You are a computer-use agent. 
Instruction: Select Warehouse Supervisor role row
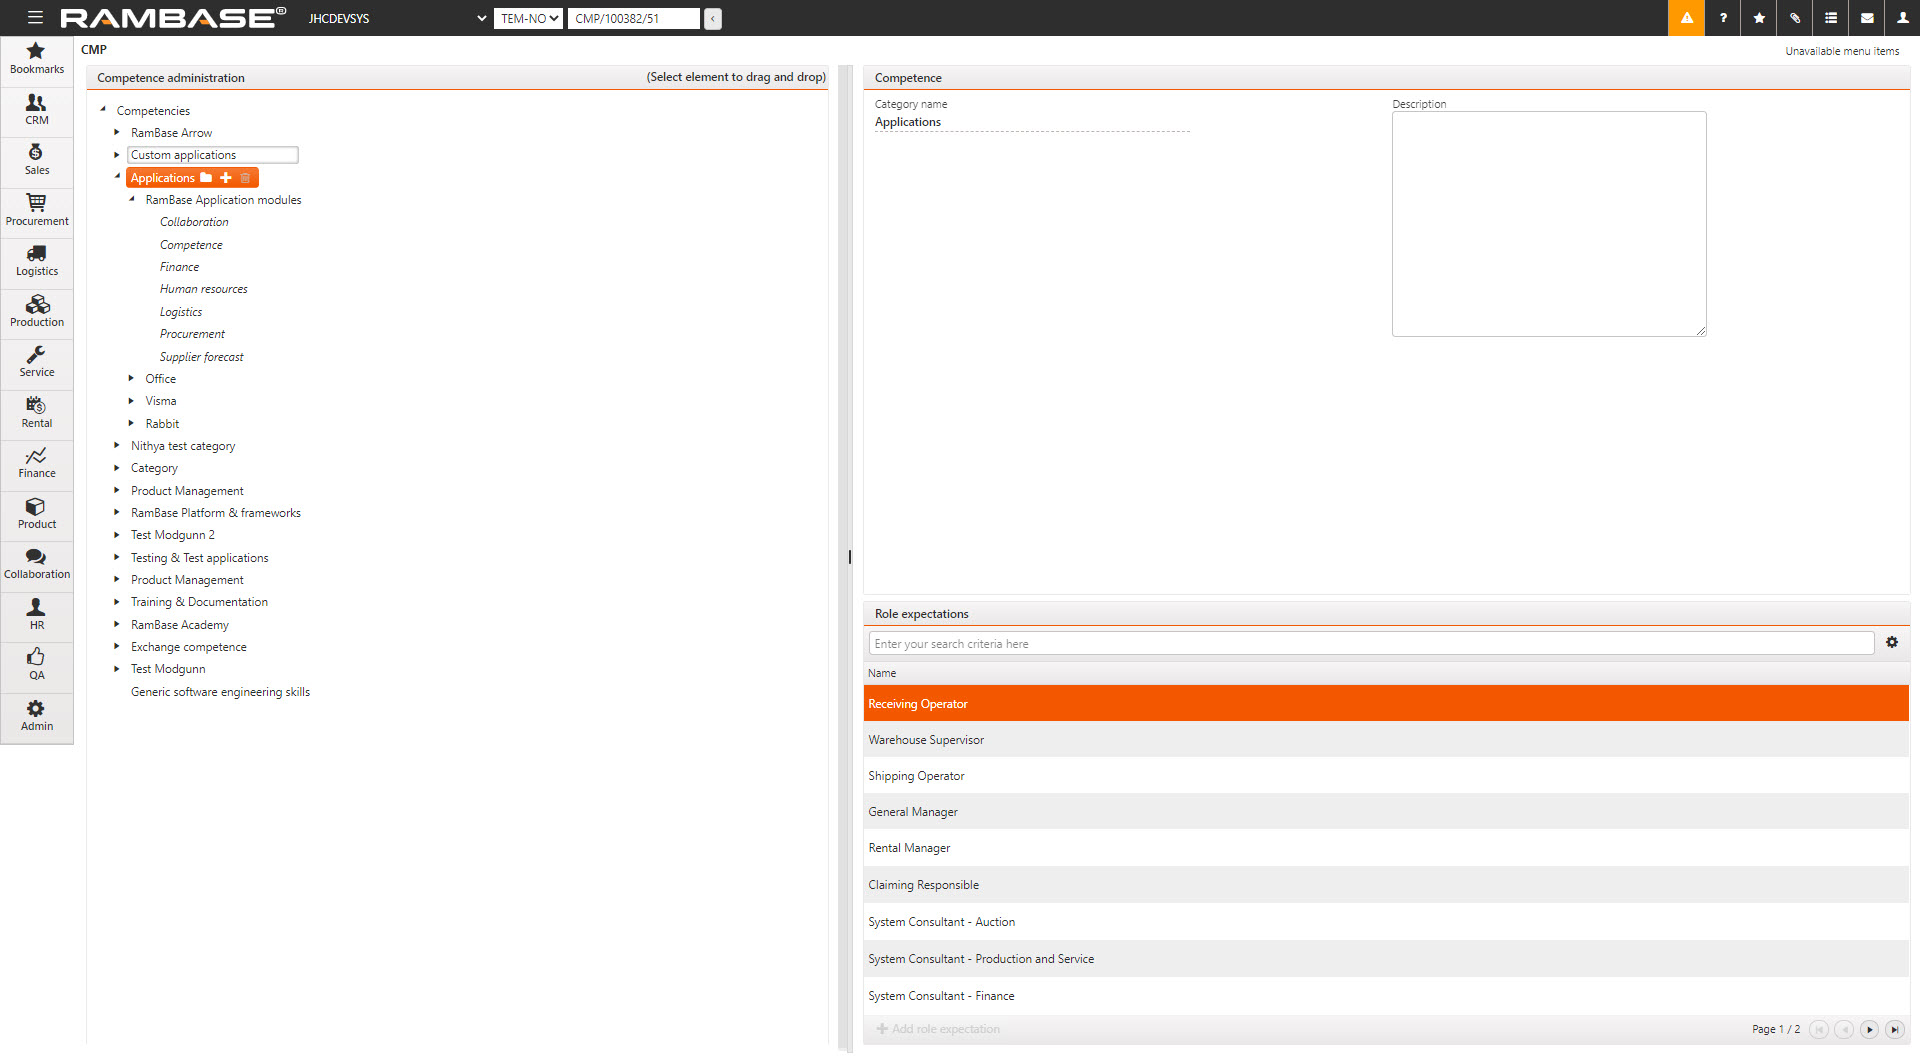(926, 740)
